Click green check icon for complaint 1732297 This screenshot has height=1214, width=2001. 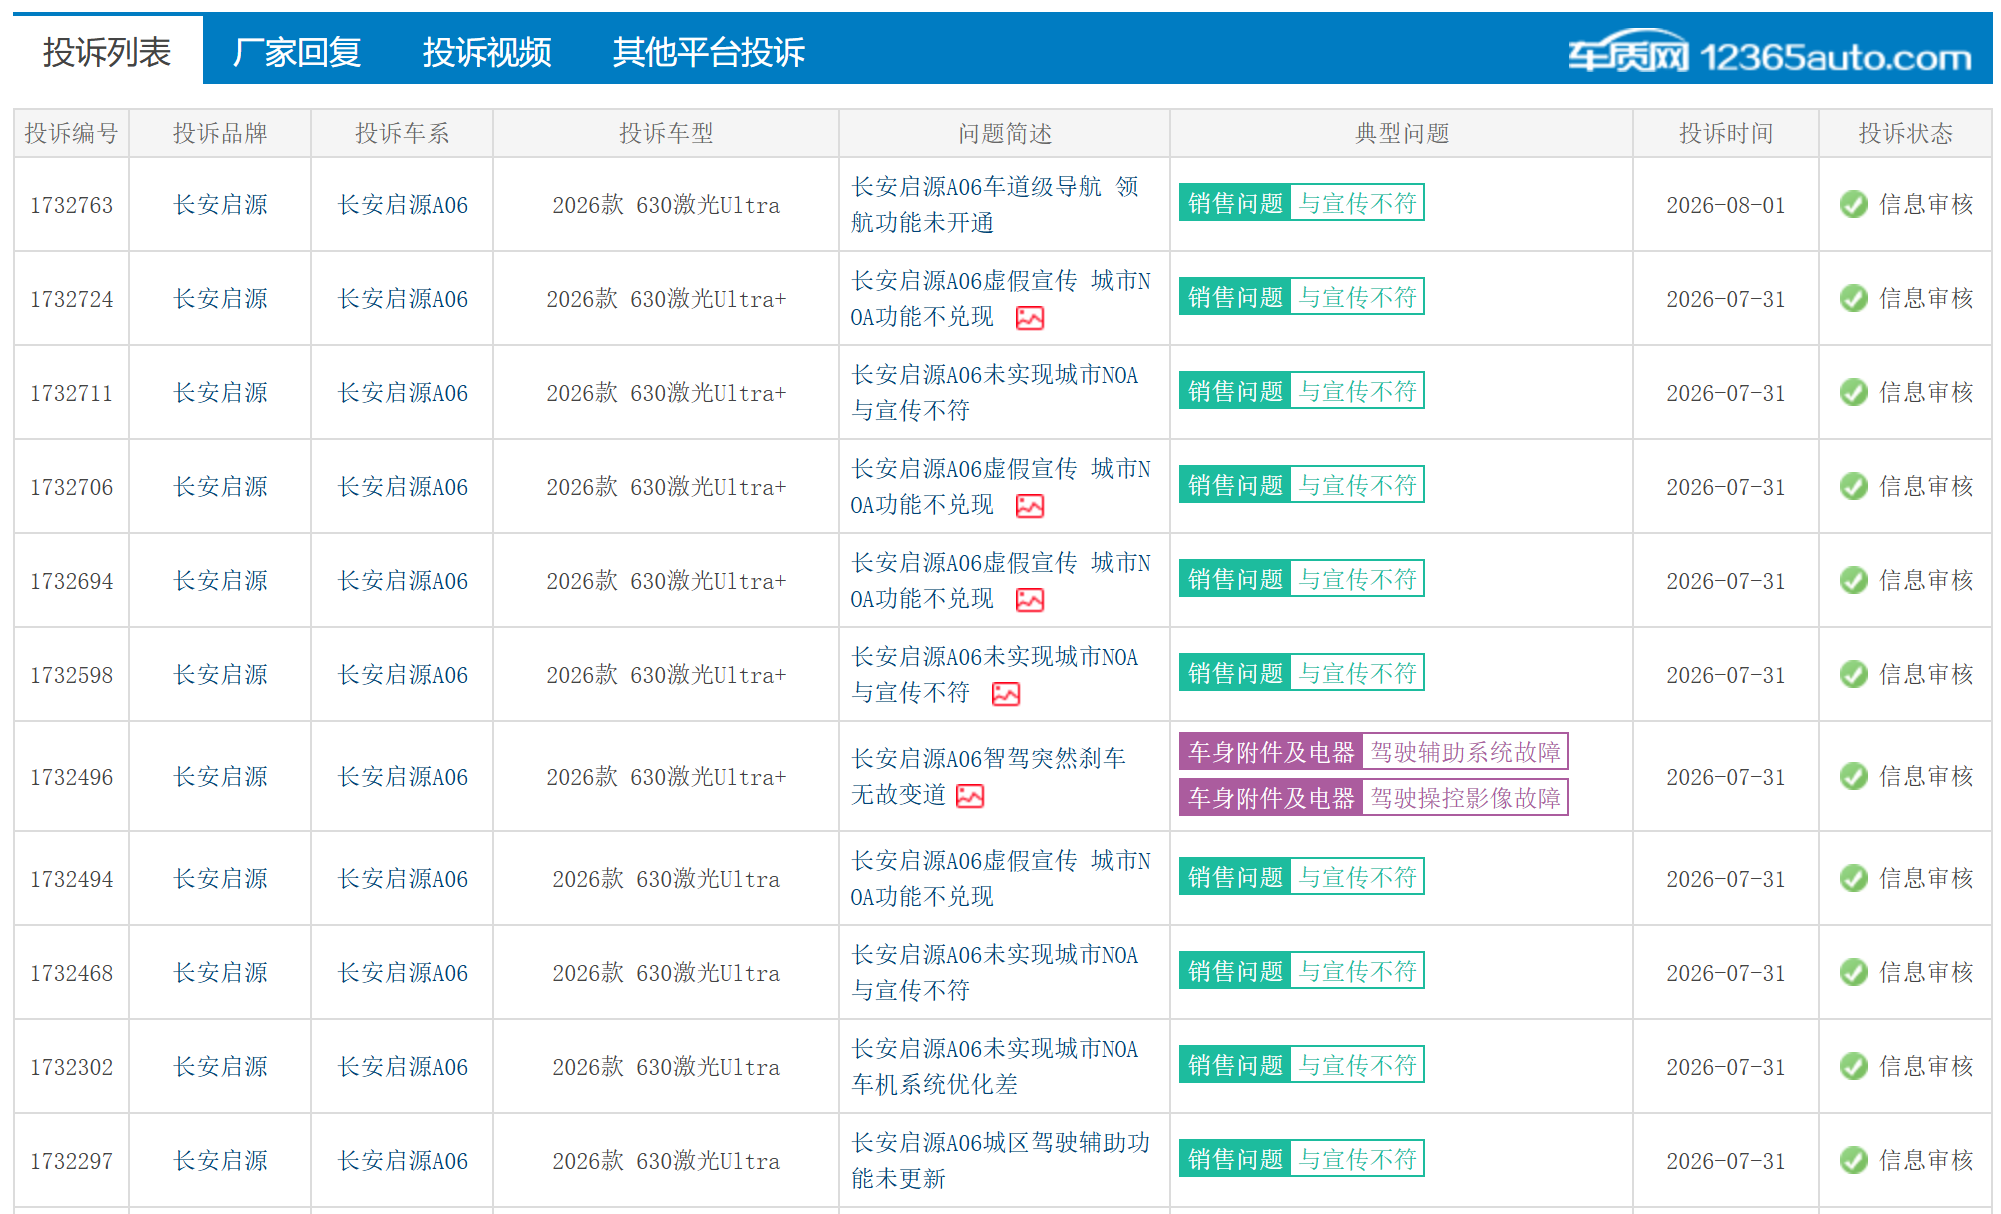click(x=1853, y=1160)
